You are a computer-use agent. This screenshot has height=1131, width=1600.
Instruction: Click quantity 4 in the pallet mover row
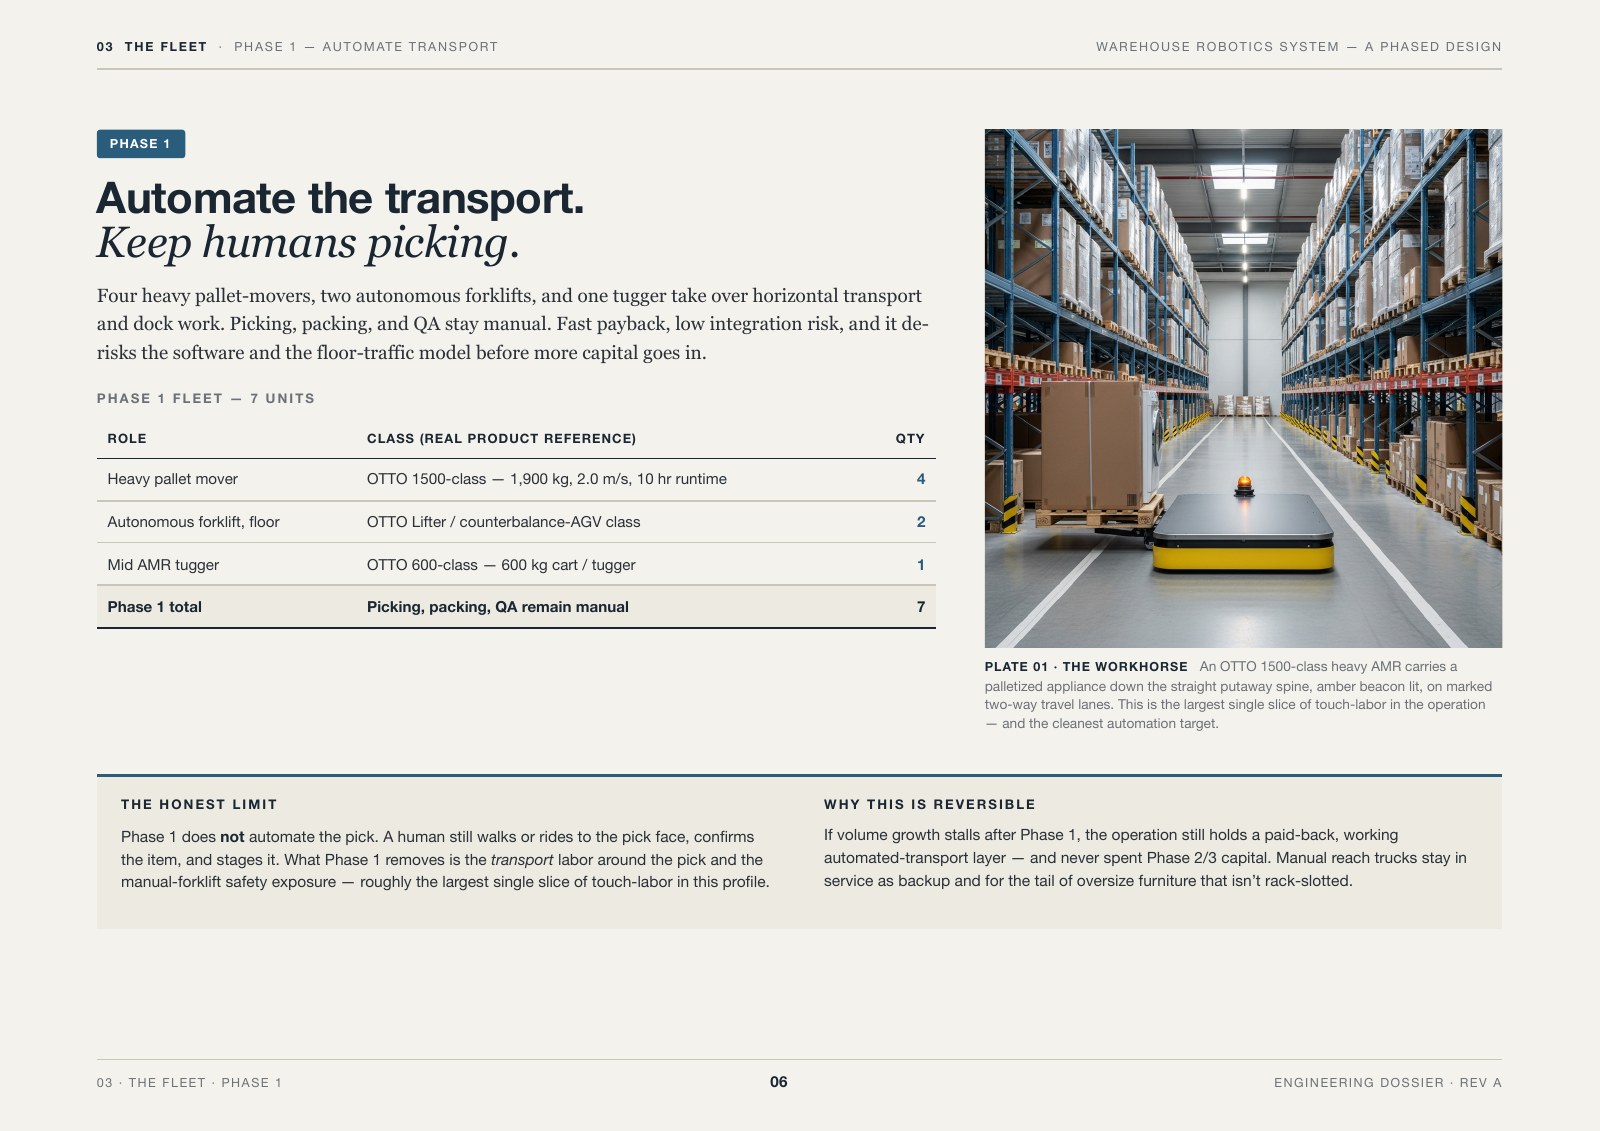click(921, 479)
